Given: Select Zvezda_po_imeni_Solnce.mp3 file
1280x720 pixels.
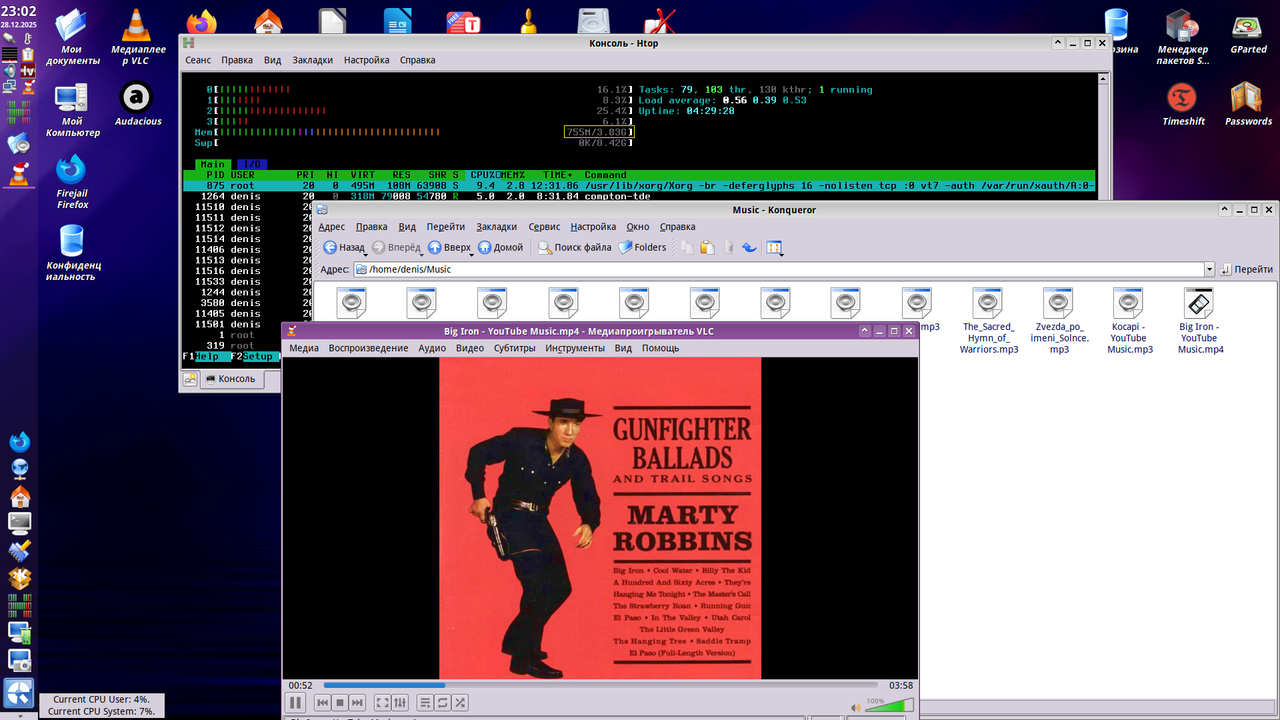Looking at the screenshot, I should coord(1059,320).
